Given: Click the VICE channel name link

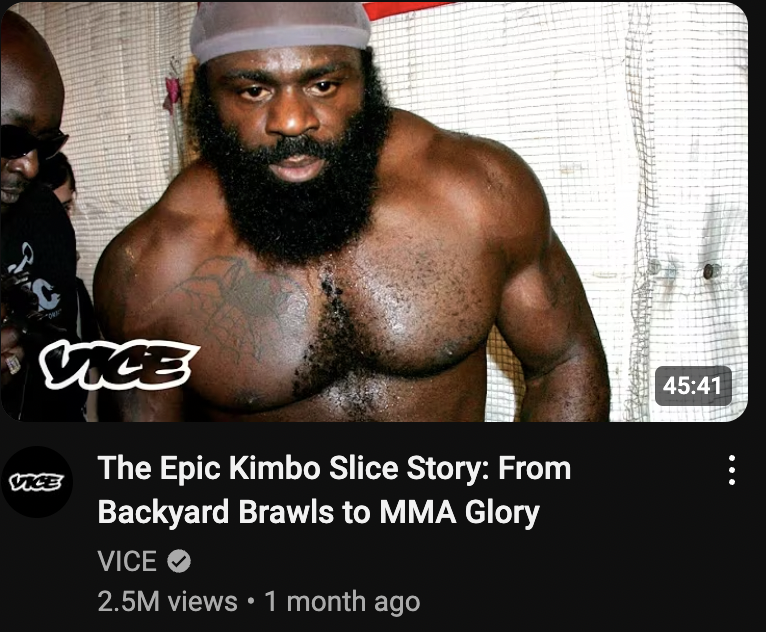Looking at the screenshot, I should [x=127, y=561].
